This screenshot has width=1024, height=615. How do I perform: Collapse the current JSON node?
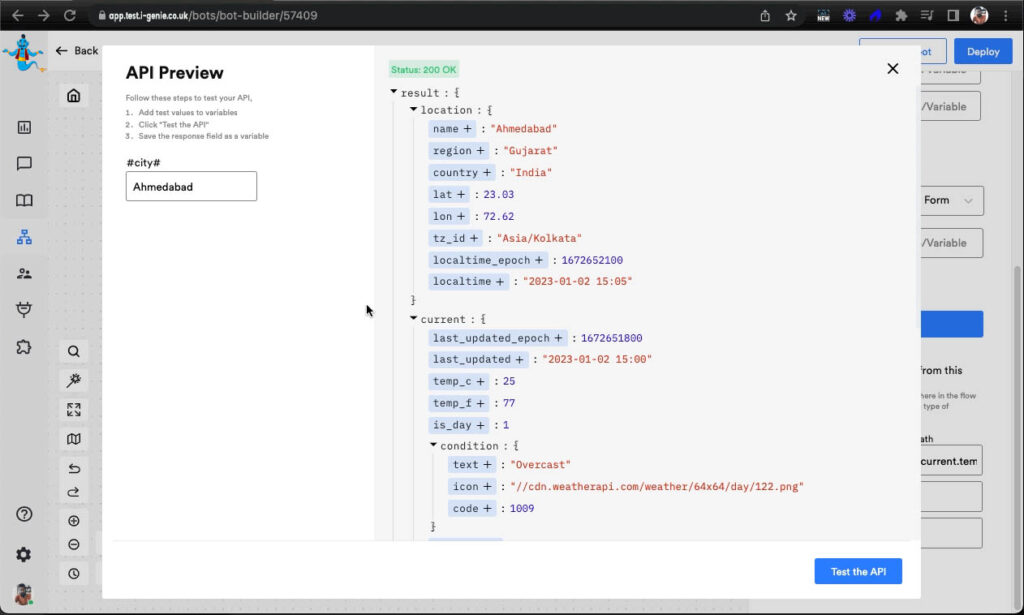414,318
